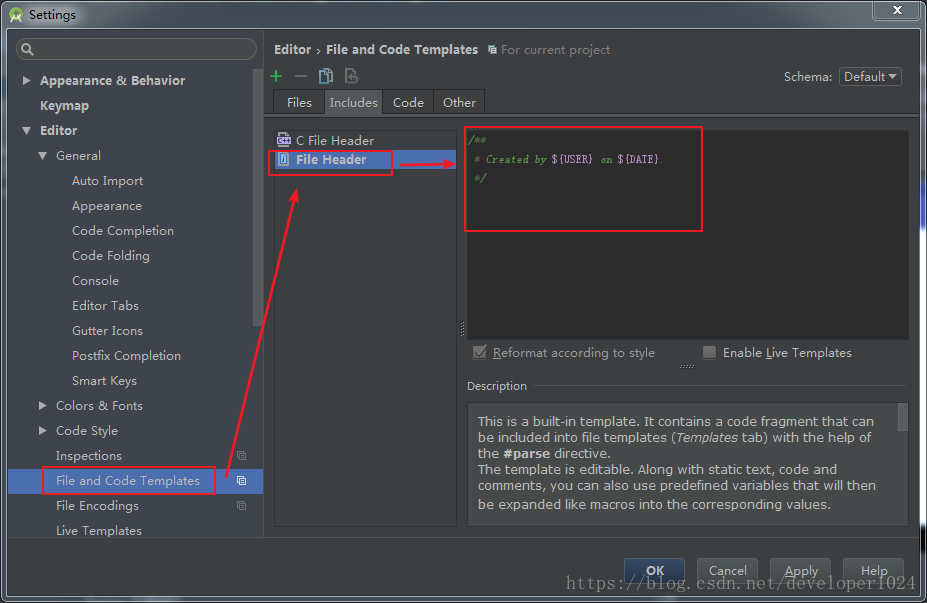This screenshot has width=927, height=603.
Task: Select Auto Import setting
Action: (x=108, y=181)
